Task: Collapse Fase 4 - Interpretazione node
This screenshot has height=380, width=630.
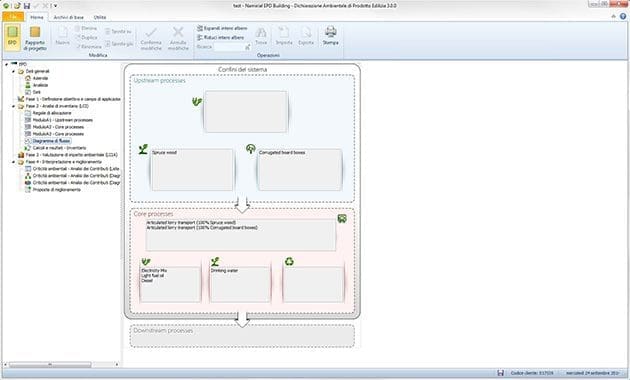Action: pyautogui.click(x=14, y=162)
